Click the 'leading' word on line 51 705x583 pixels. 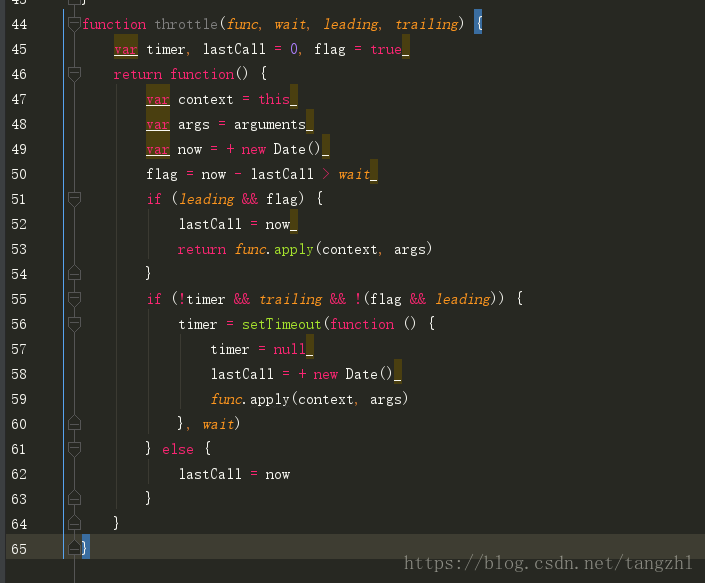(x=207, y=199)
